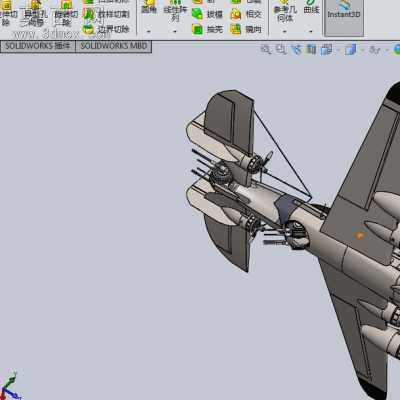Choose the Lofted Cut (放样切割) tool
Viewport: 400px width, 400px height.
(106, 14)
